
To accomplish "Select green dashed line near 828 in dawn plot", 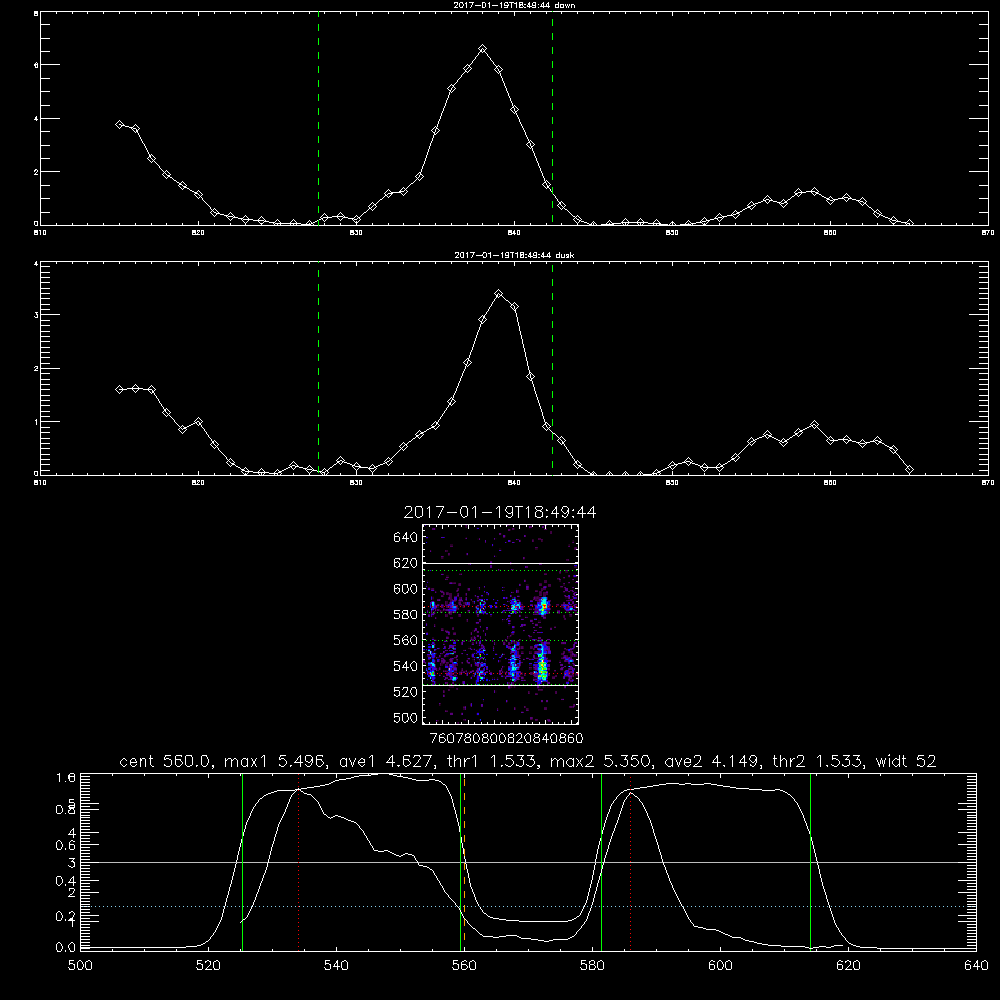I will click(318, 121).
